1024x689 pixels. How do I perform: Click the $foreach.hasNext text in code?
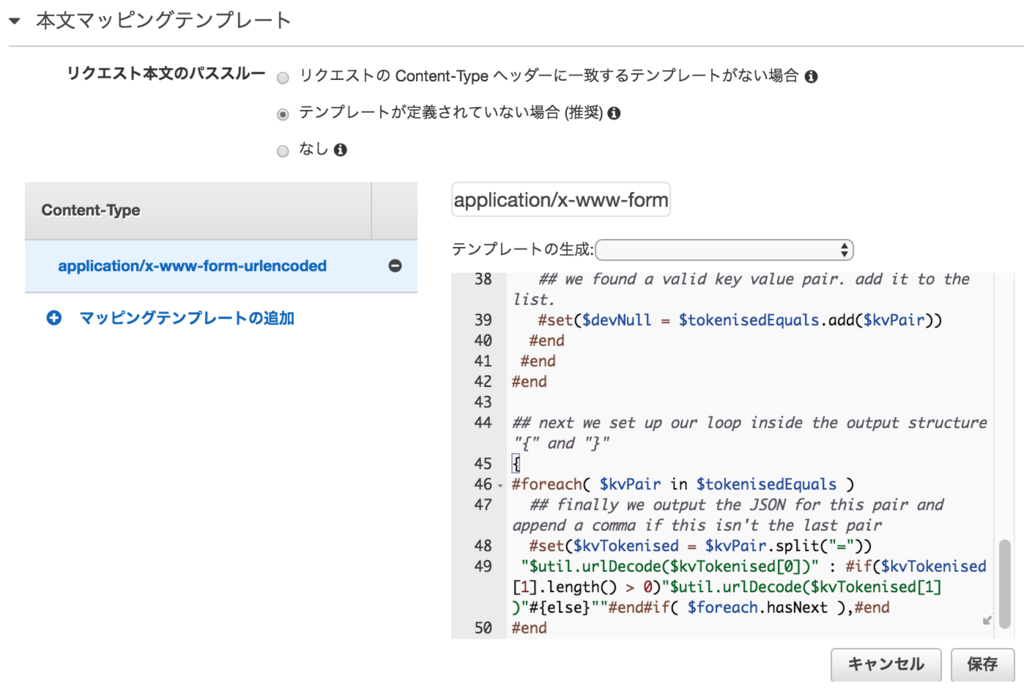[757, 607]
